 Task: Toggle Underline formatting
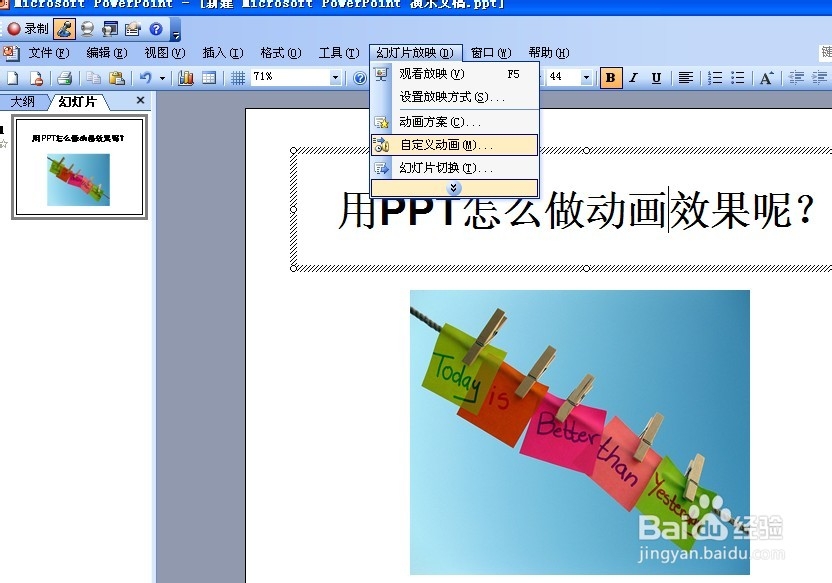click(x=656, y=78)
